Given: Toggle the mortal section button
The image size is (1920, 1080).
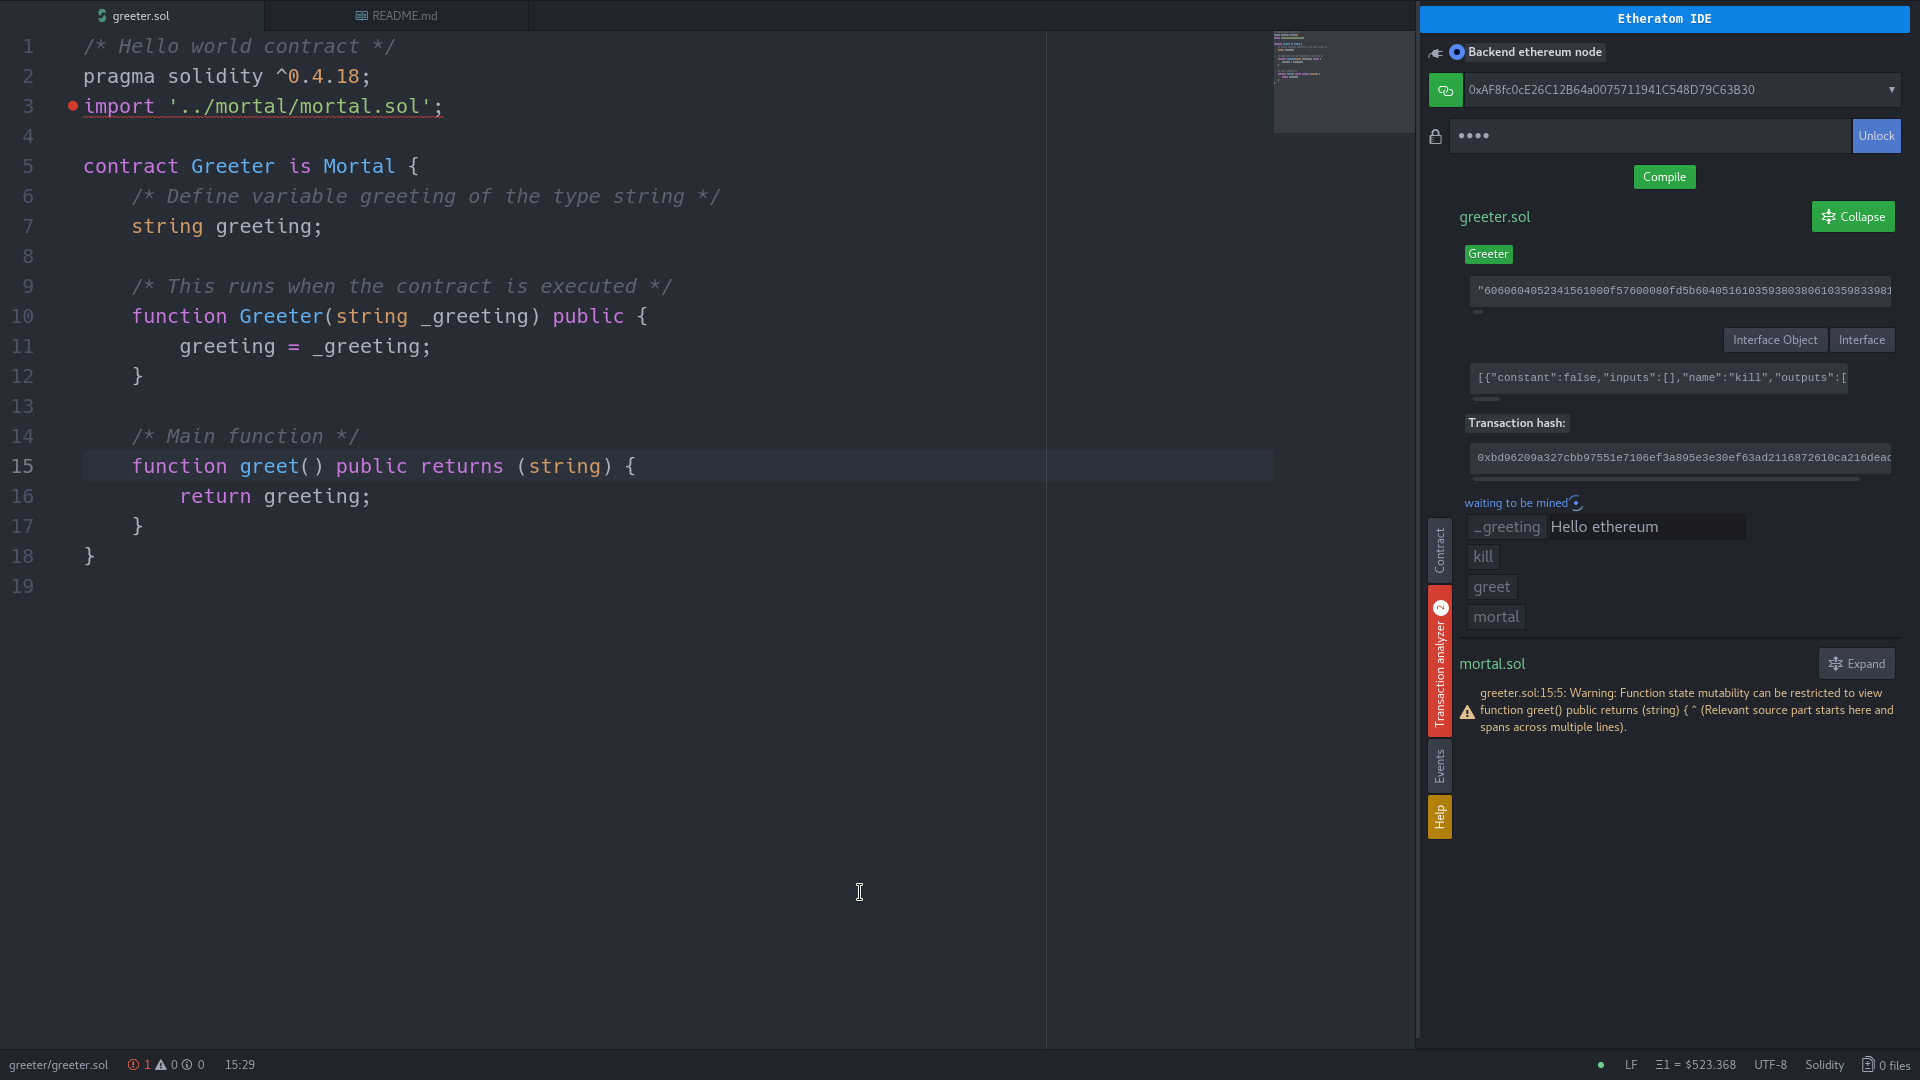Looking at the screenshot, I should pyautogui.click(x=1857, y=663).
